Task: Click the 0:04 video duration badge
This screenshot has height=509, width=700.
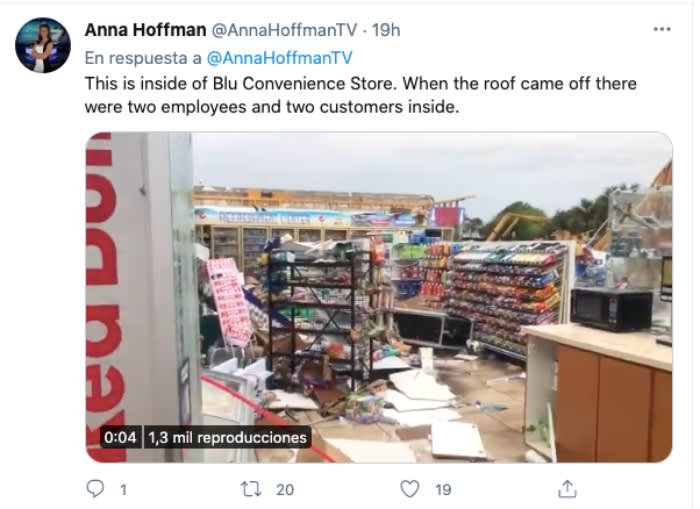Action: (x=120, y=437)
